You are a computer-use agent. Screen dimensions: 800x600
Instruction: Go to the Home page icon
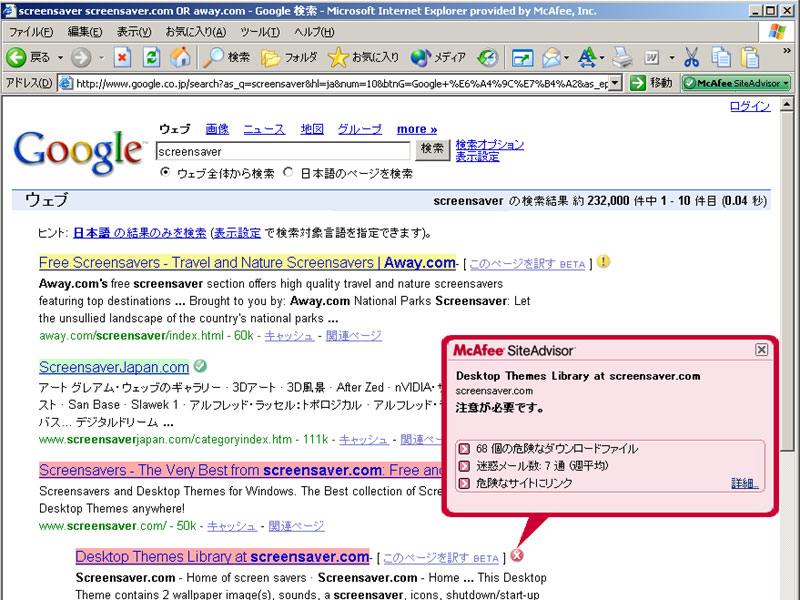[180, 57]
